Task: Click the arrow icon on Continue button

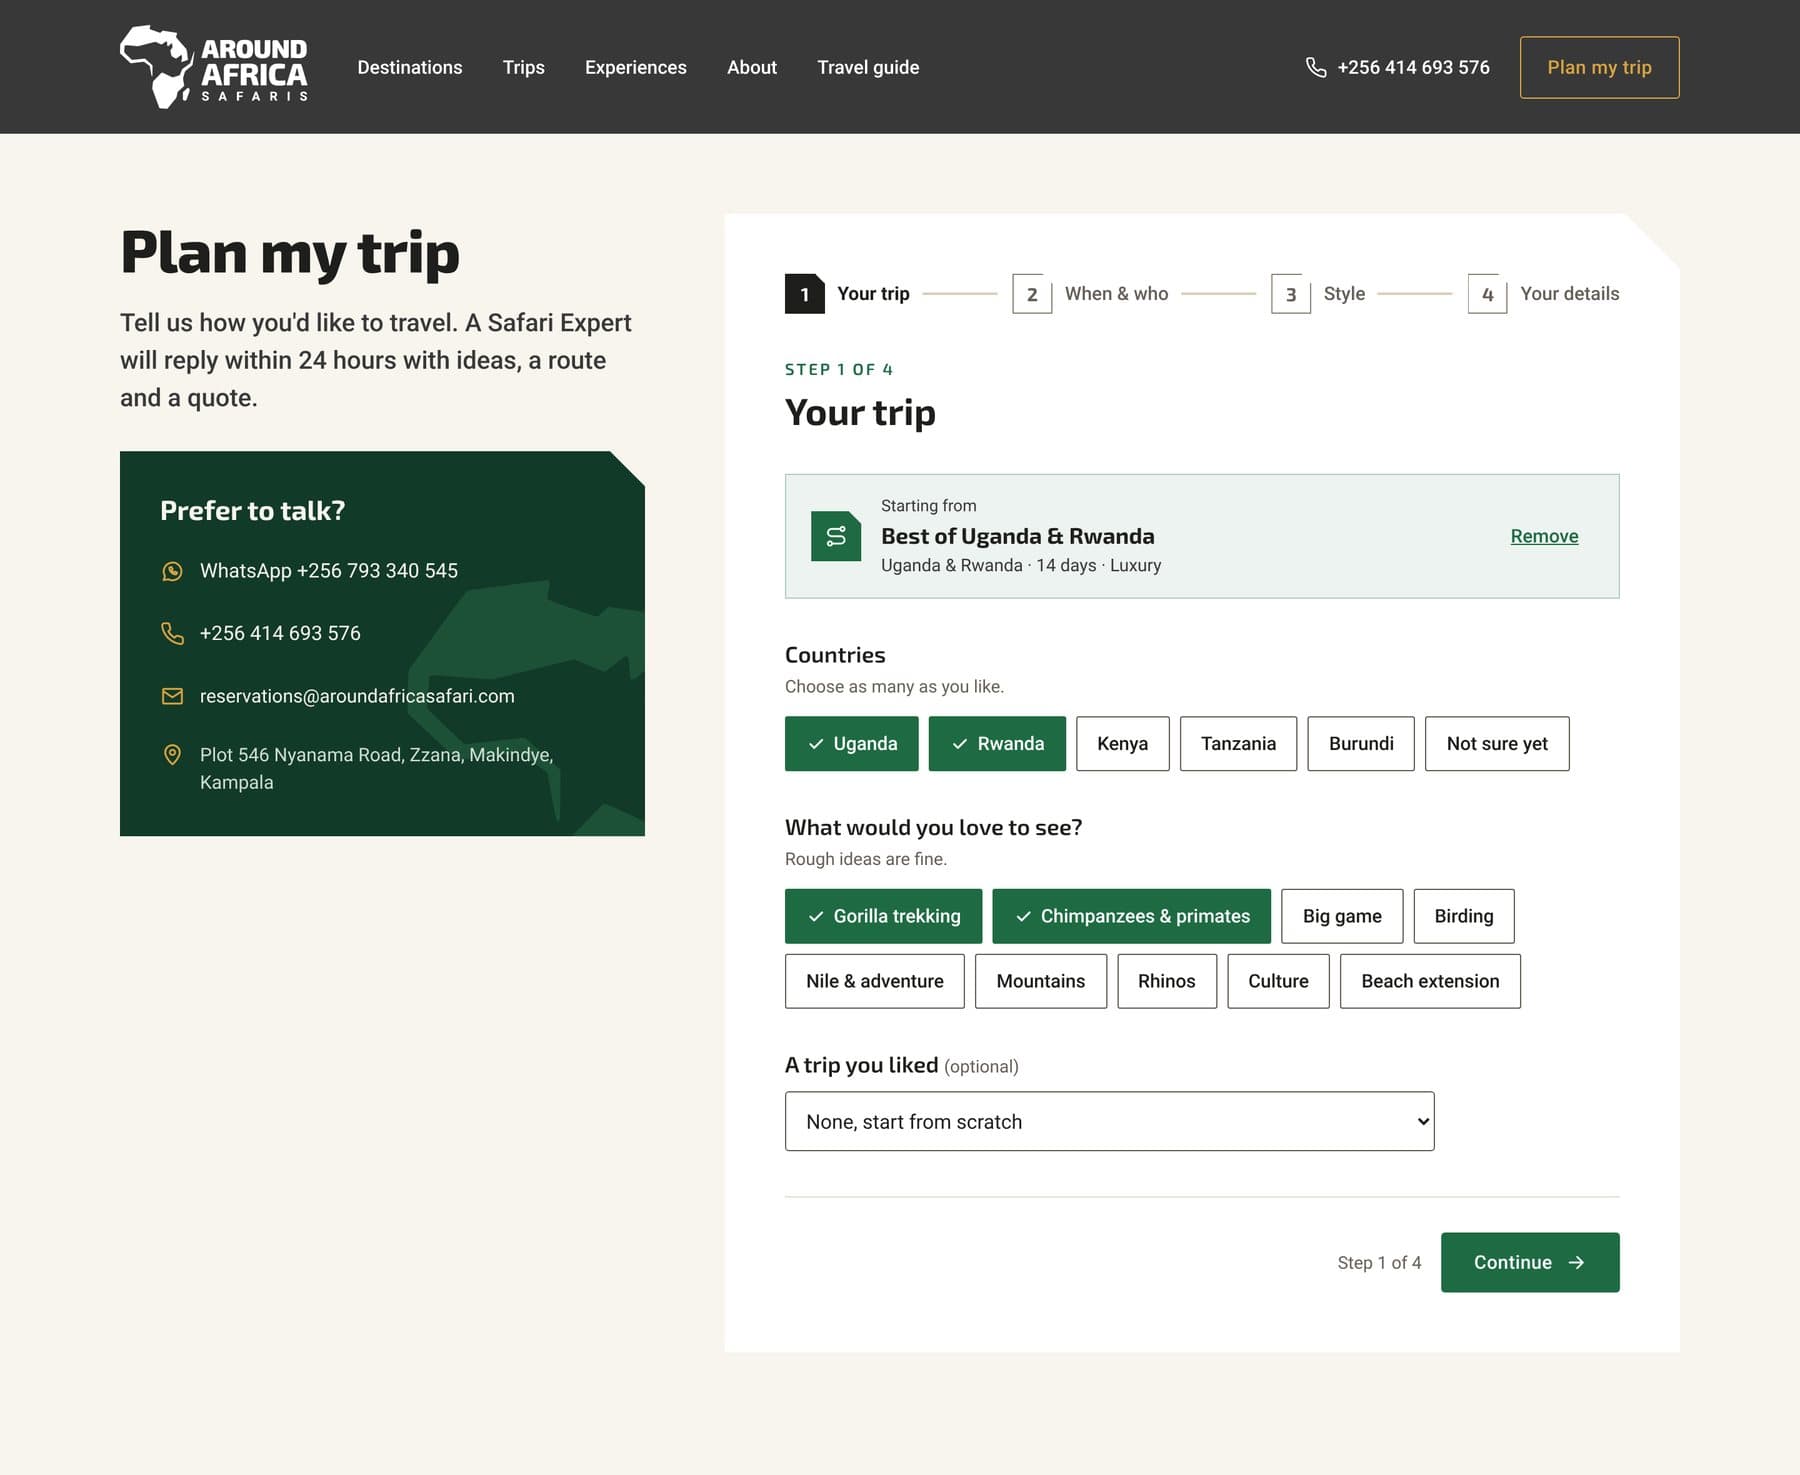Action: pyautogui.click(x=1576, y=1262)
